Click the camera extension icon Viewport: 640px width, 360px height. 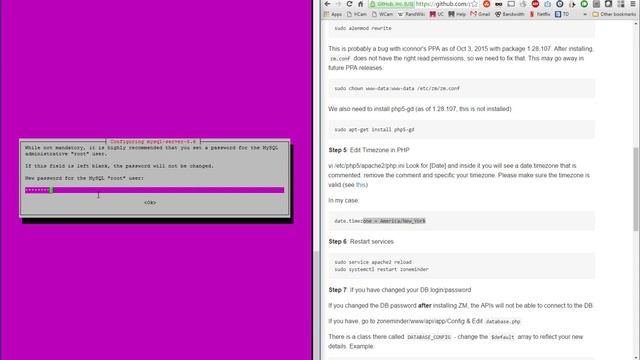pos(547,4)
